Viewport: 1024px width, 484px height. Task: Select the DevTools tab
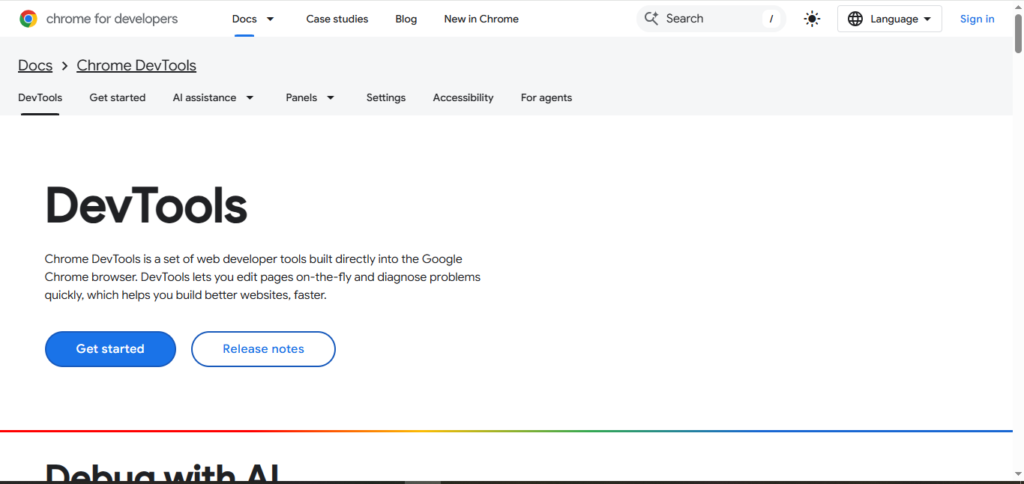click(40, 98)
